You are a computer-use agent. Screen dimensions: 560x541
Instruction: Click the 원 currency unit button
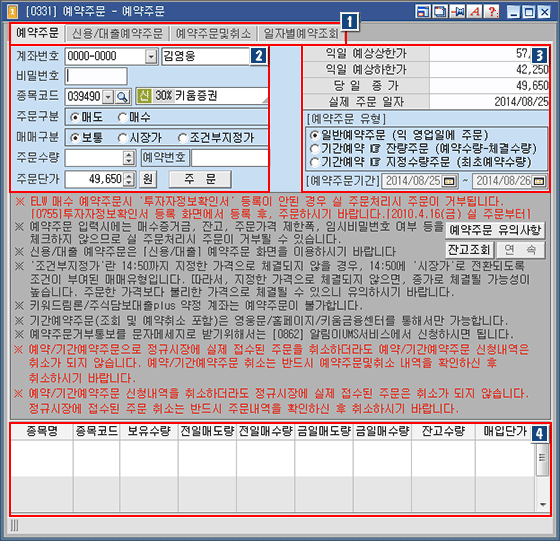pyautogui.click(x=148, y=179)
